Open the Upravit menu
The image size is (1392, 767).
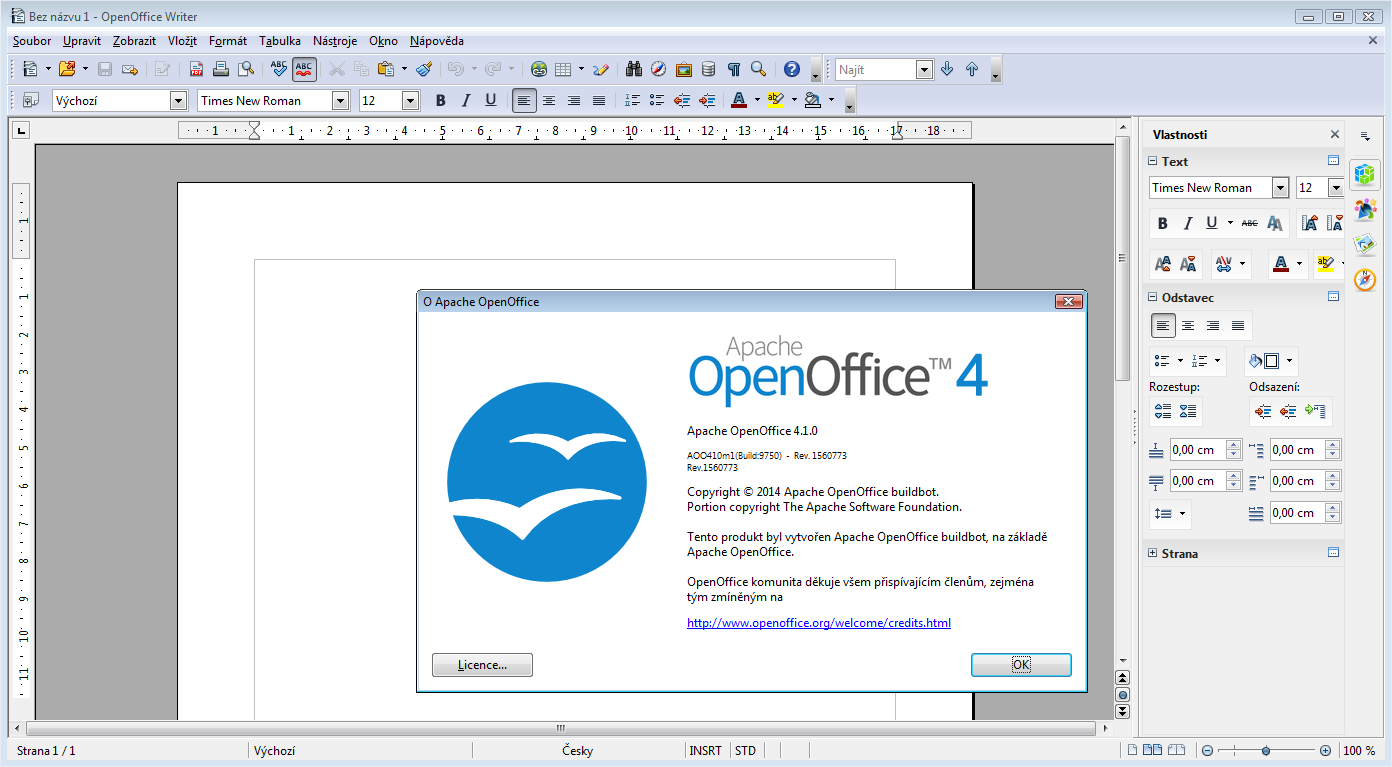[82, 41]
